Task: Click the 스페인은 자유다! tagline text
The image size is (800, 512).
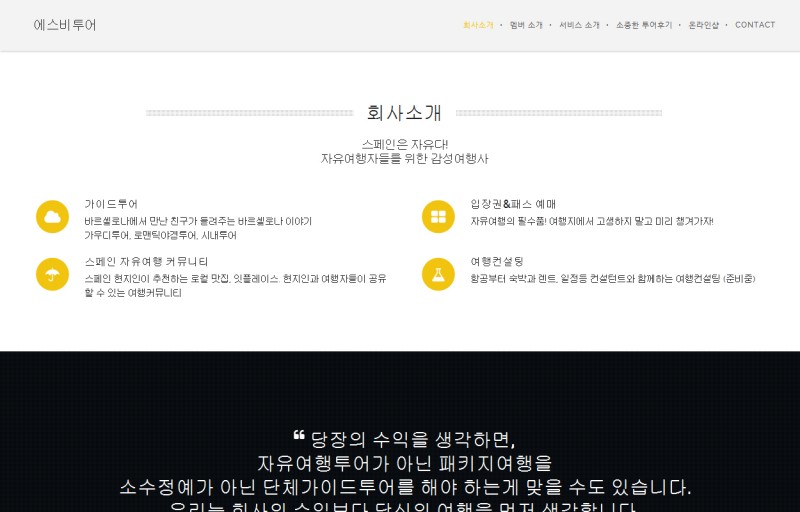Action: coord(404,144)
